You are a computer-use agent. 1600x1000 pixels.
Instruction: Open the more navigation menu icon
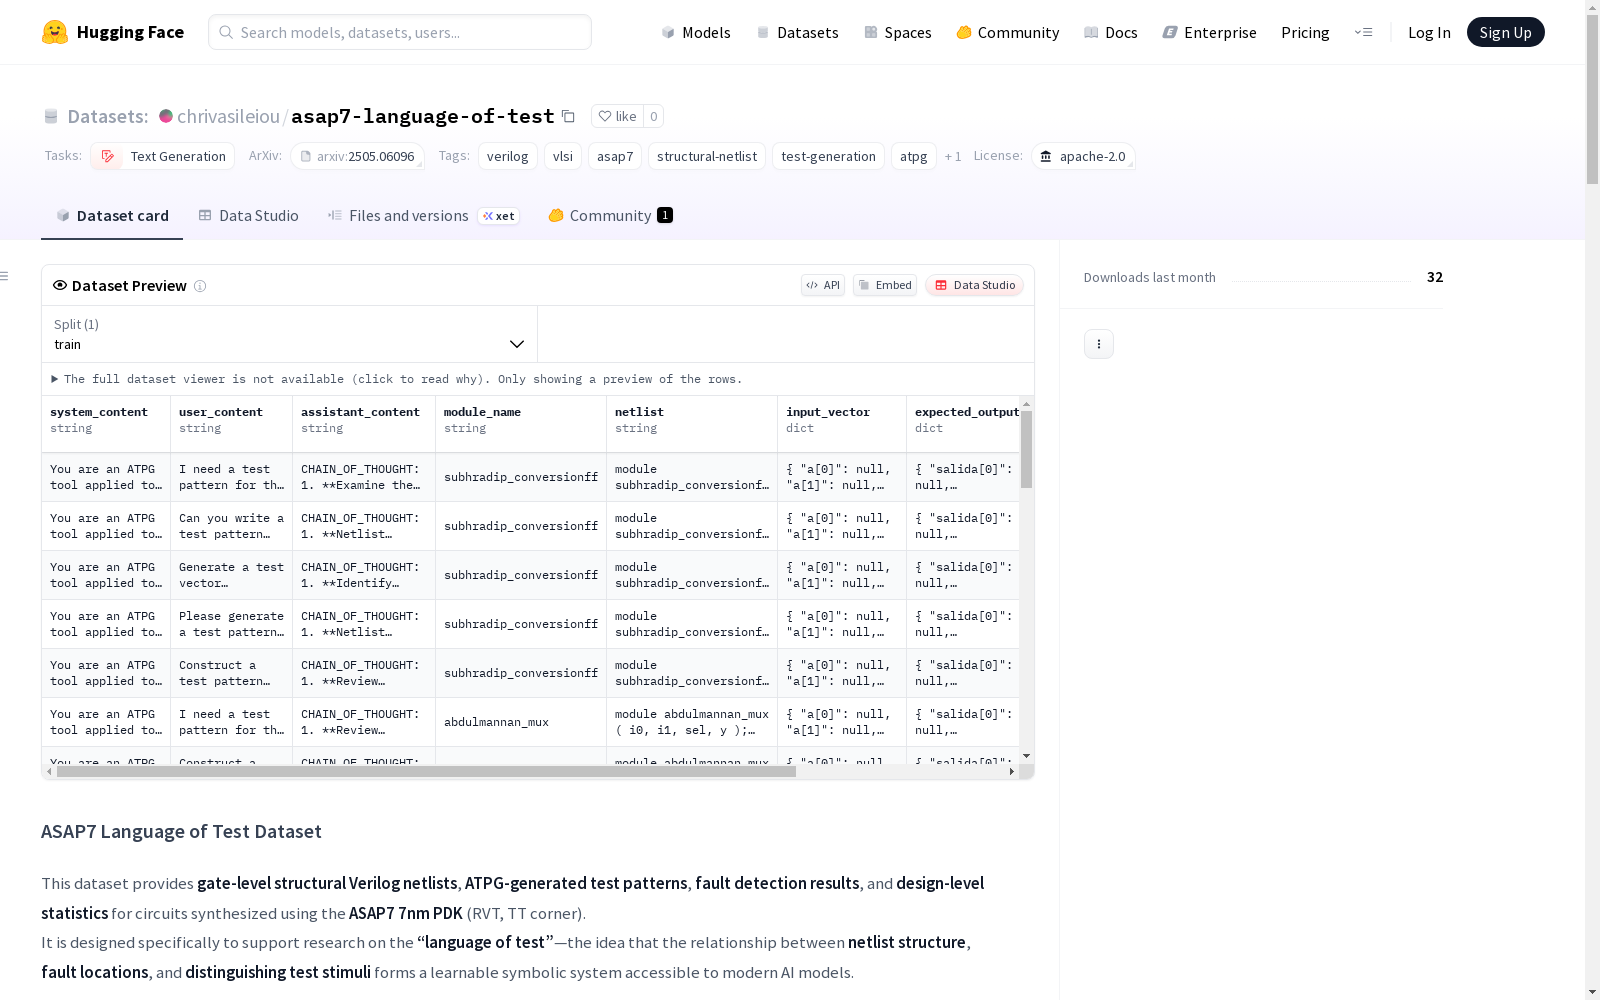click(x=1363, y=32)
